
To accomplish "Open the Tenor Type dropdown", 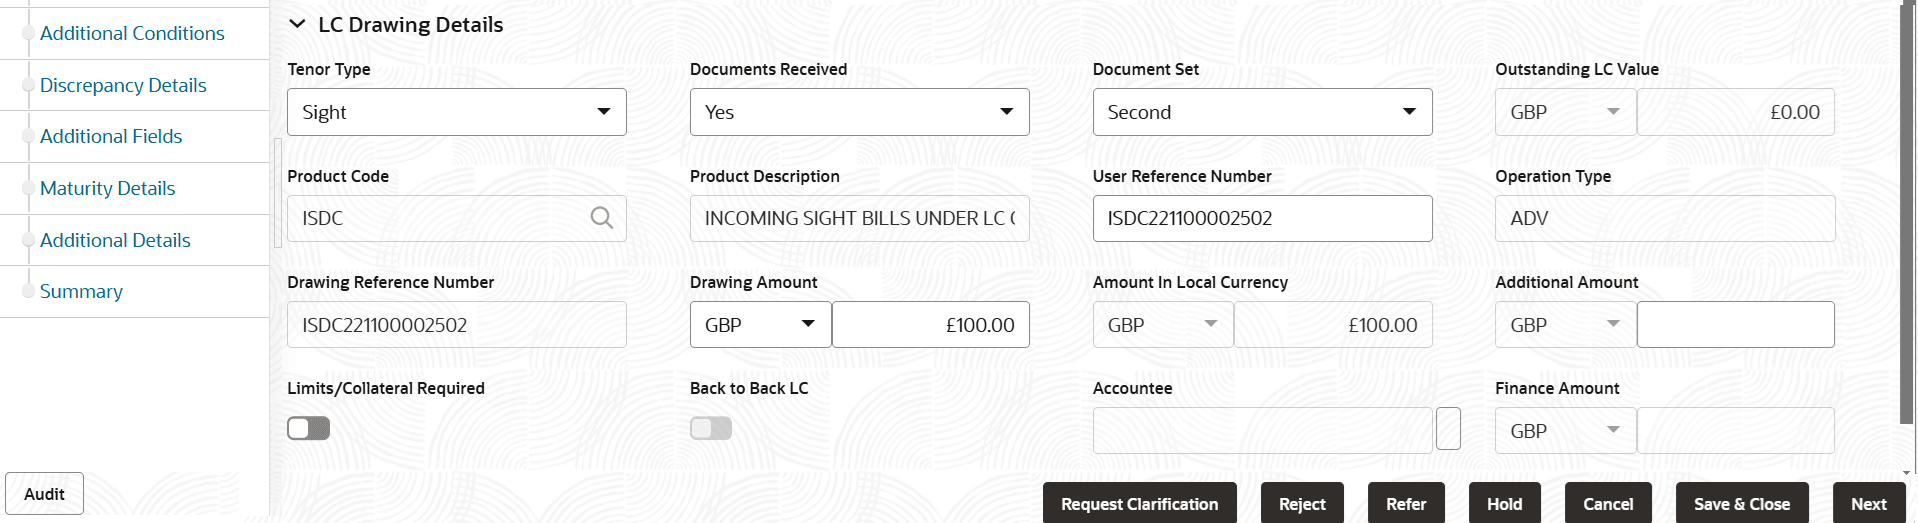I will coord(457,112).
